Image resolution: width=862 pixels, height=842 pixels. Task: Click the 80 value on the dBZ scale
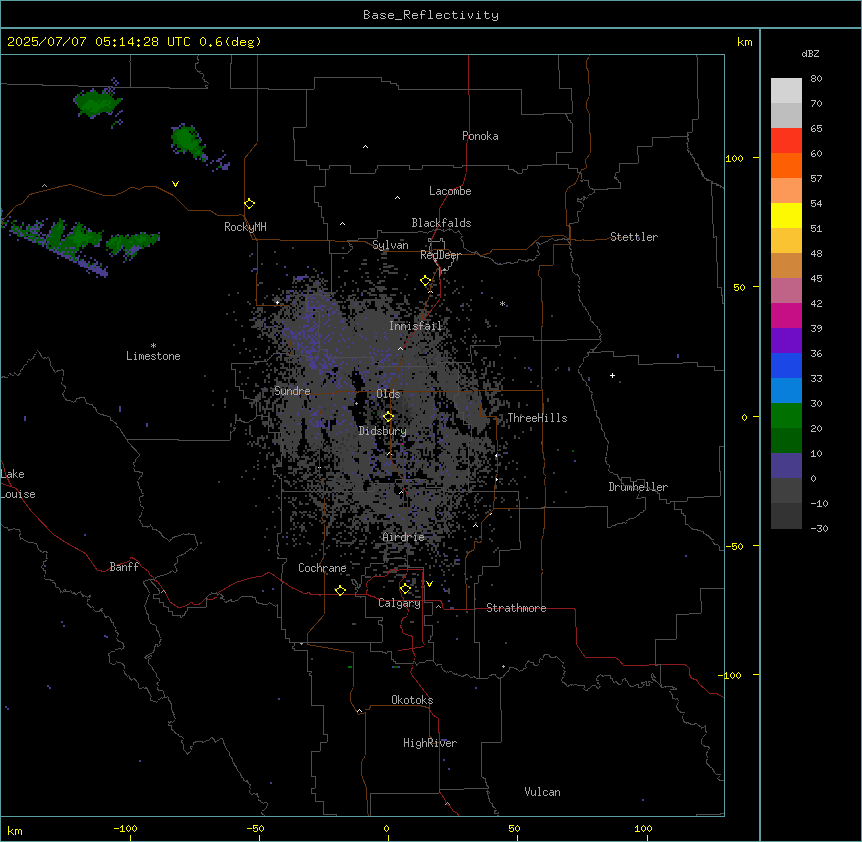coord(816,79)
